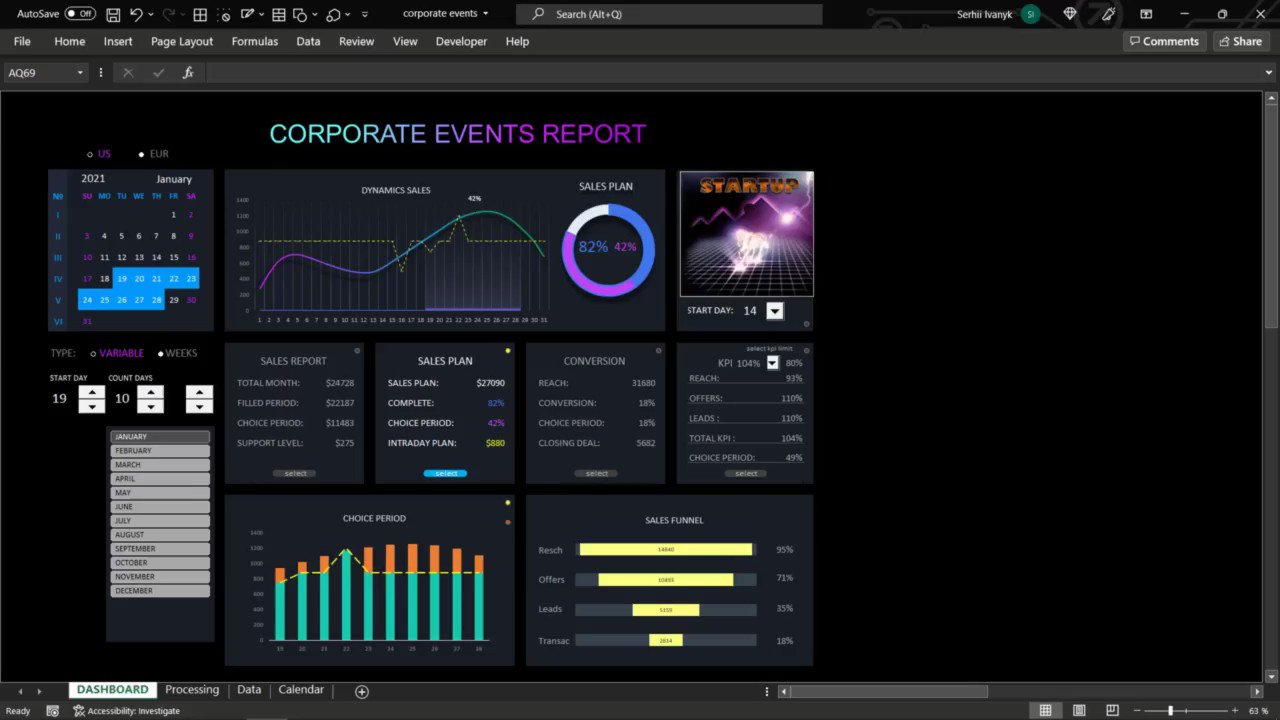Switch to Calendar sheet tab
1280x720 pixels.
click(301, 690)
